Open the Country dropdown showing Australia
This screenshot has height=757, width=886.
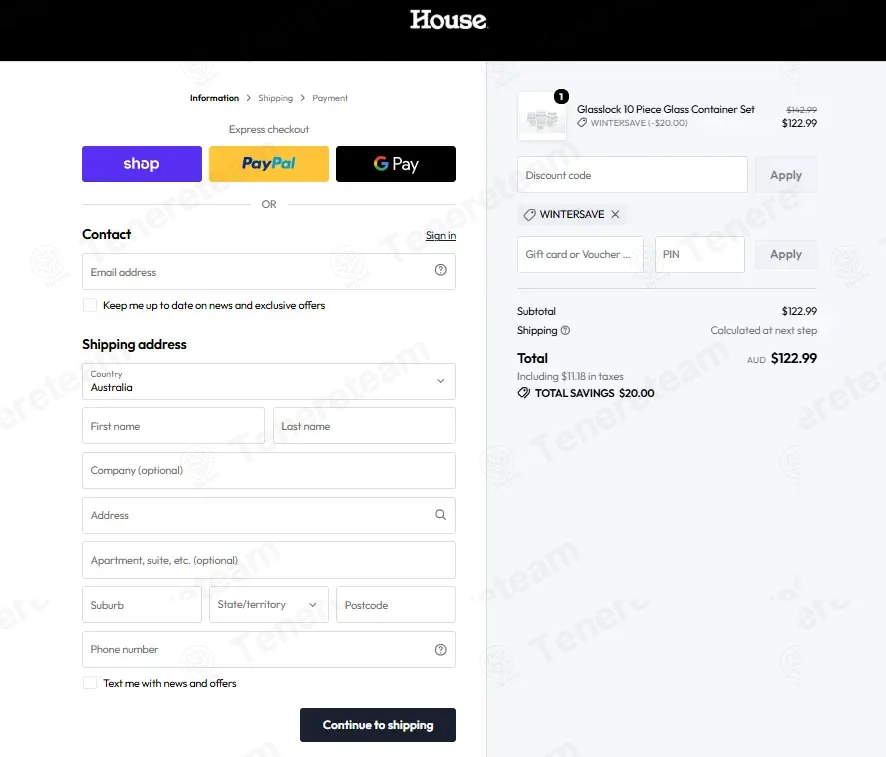pos(269,381)
